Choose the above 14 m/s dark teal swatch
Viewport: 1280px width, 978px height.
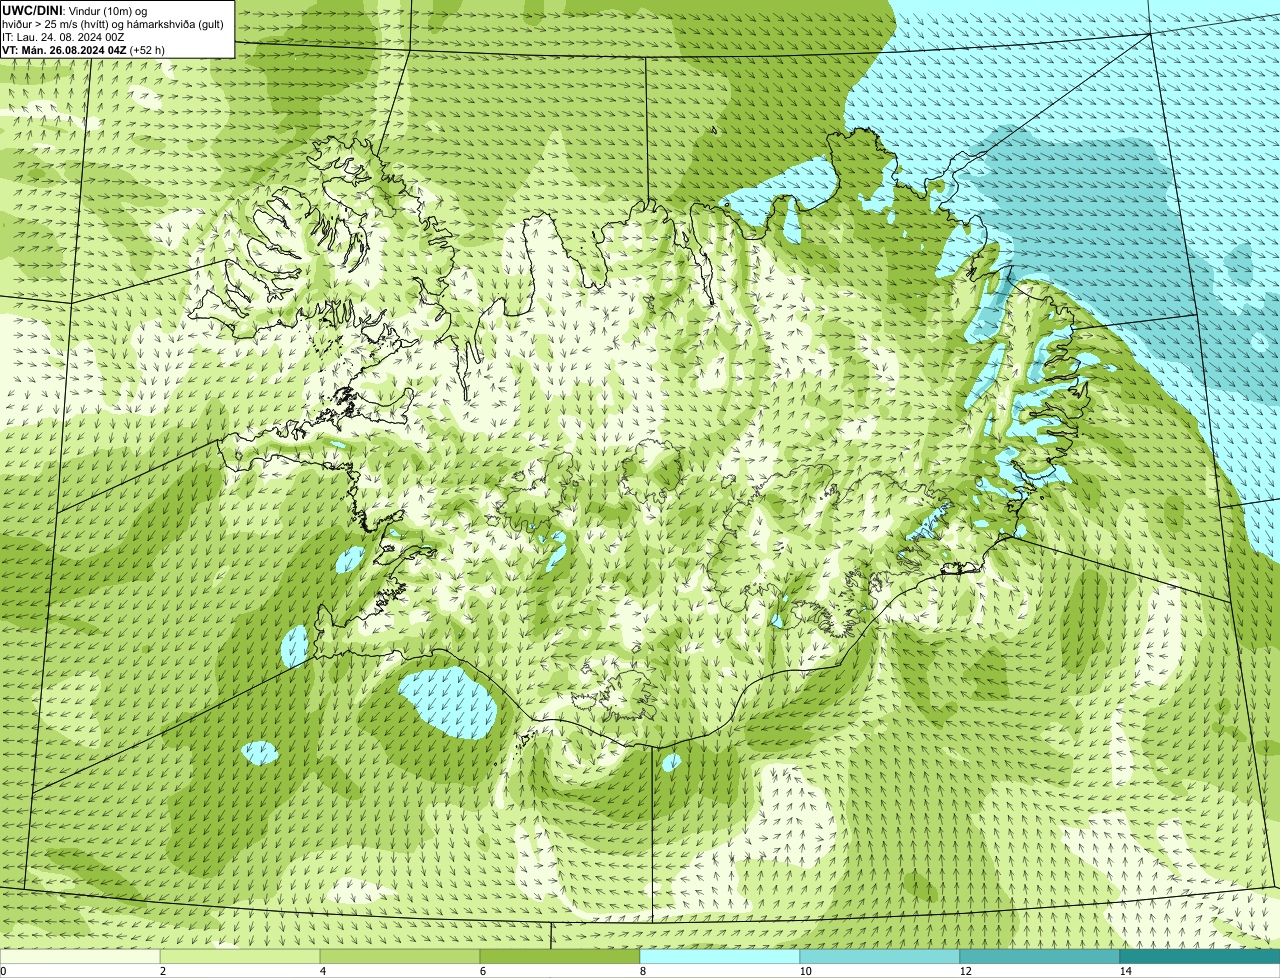pyautogui.click(x=1200, y=956)
